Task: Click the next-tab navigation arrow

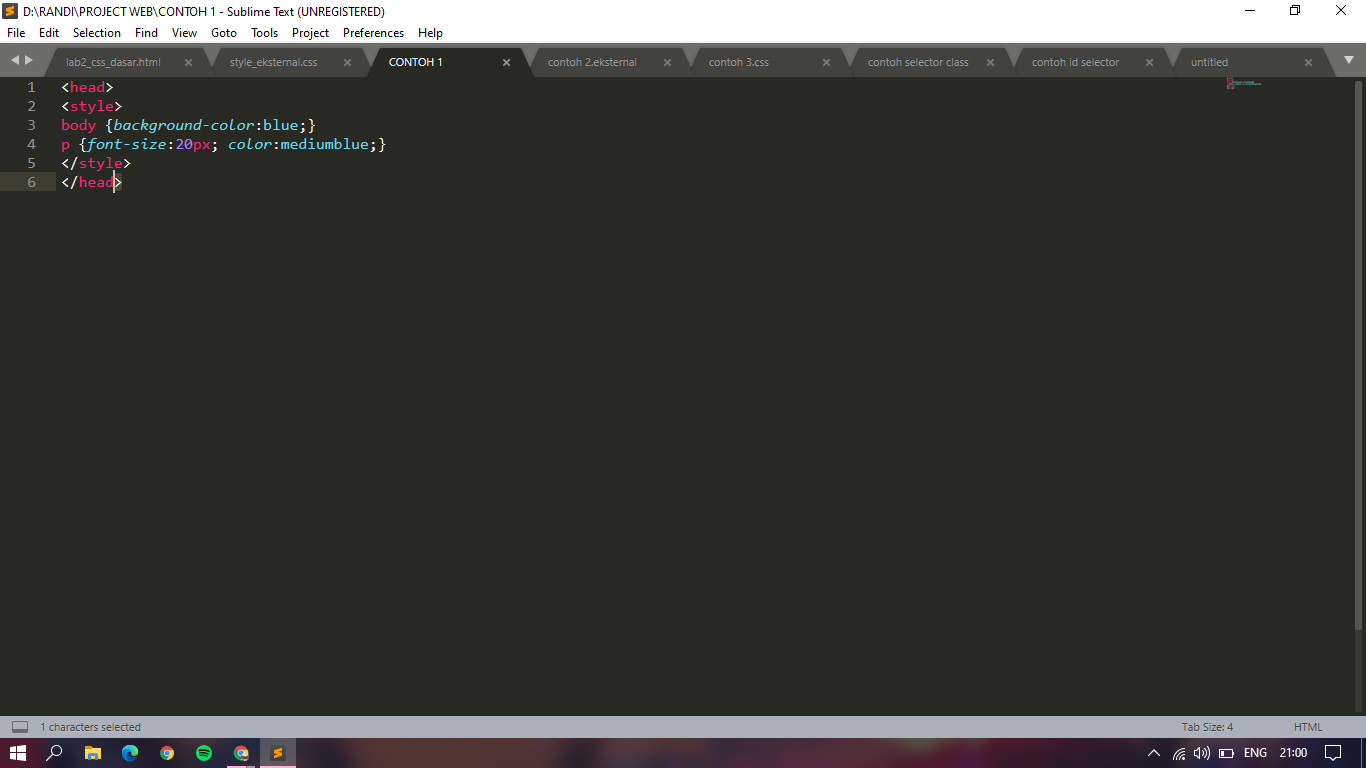Action: 27,59
